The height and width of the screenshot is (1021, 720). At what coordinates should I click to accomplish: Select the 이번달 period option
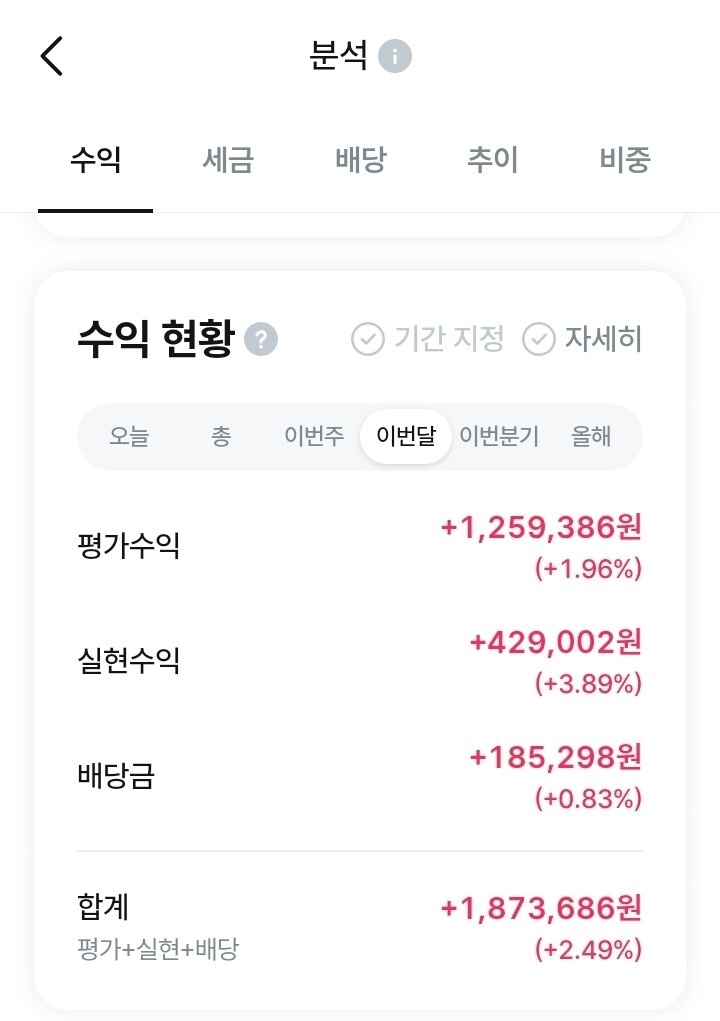click(406, 436)
